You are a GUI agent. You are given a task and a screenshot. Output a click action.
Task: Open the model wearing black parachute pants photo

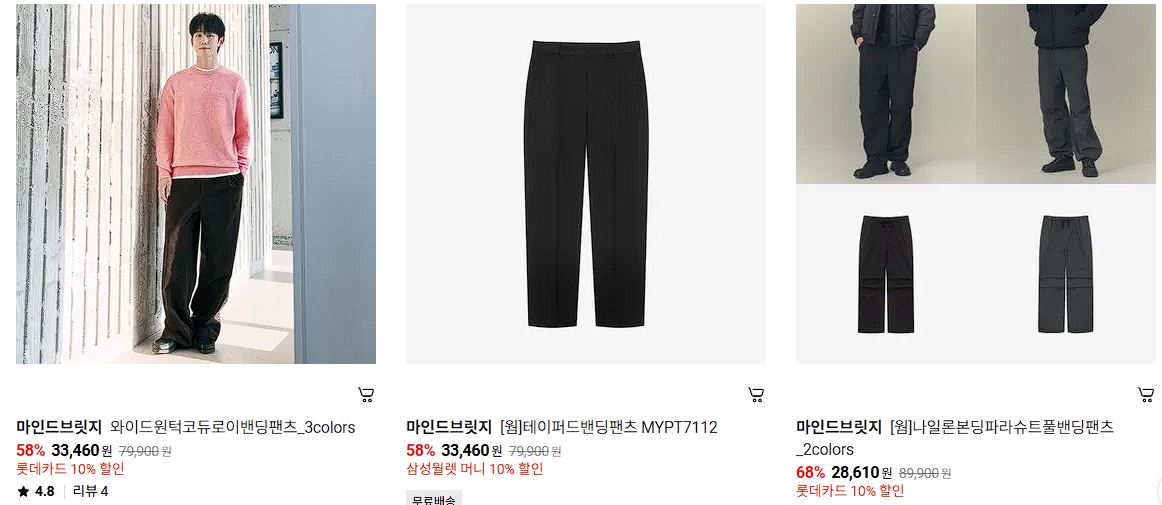pos(886,93)
